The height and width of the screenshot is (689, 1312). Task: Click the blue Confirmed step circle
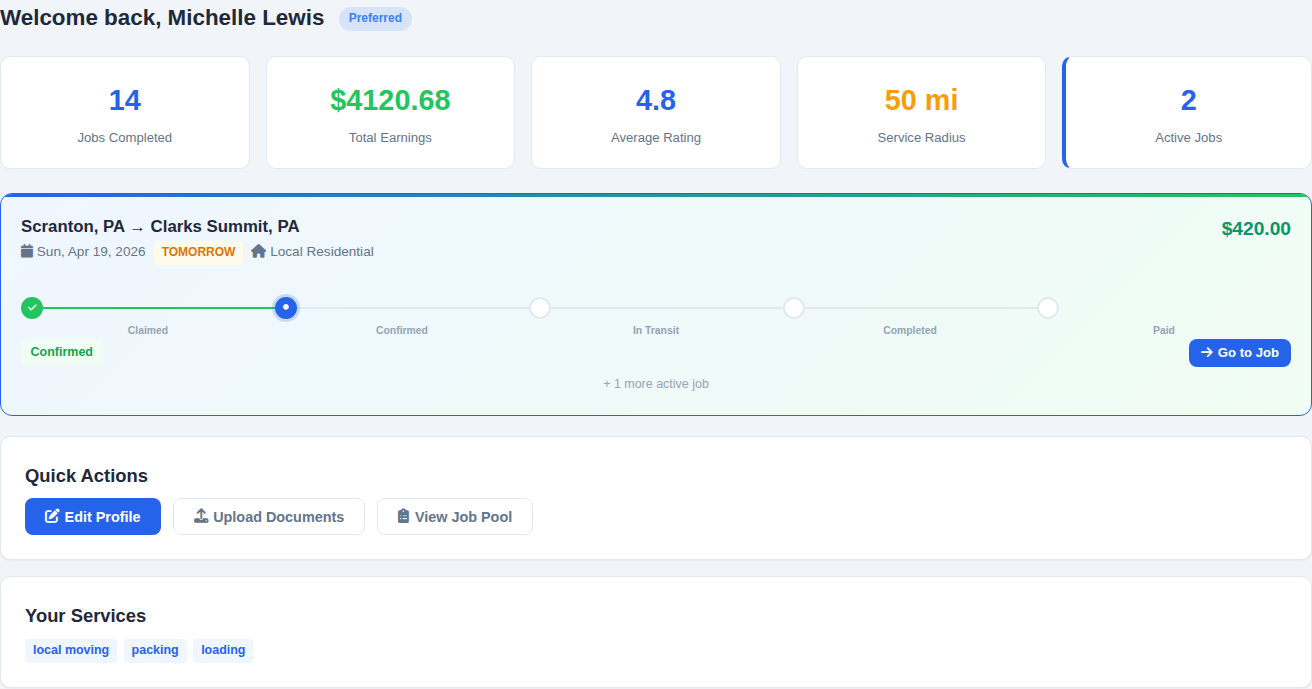coord(286,308)
